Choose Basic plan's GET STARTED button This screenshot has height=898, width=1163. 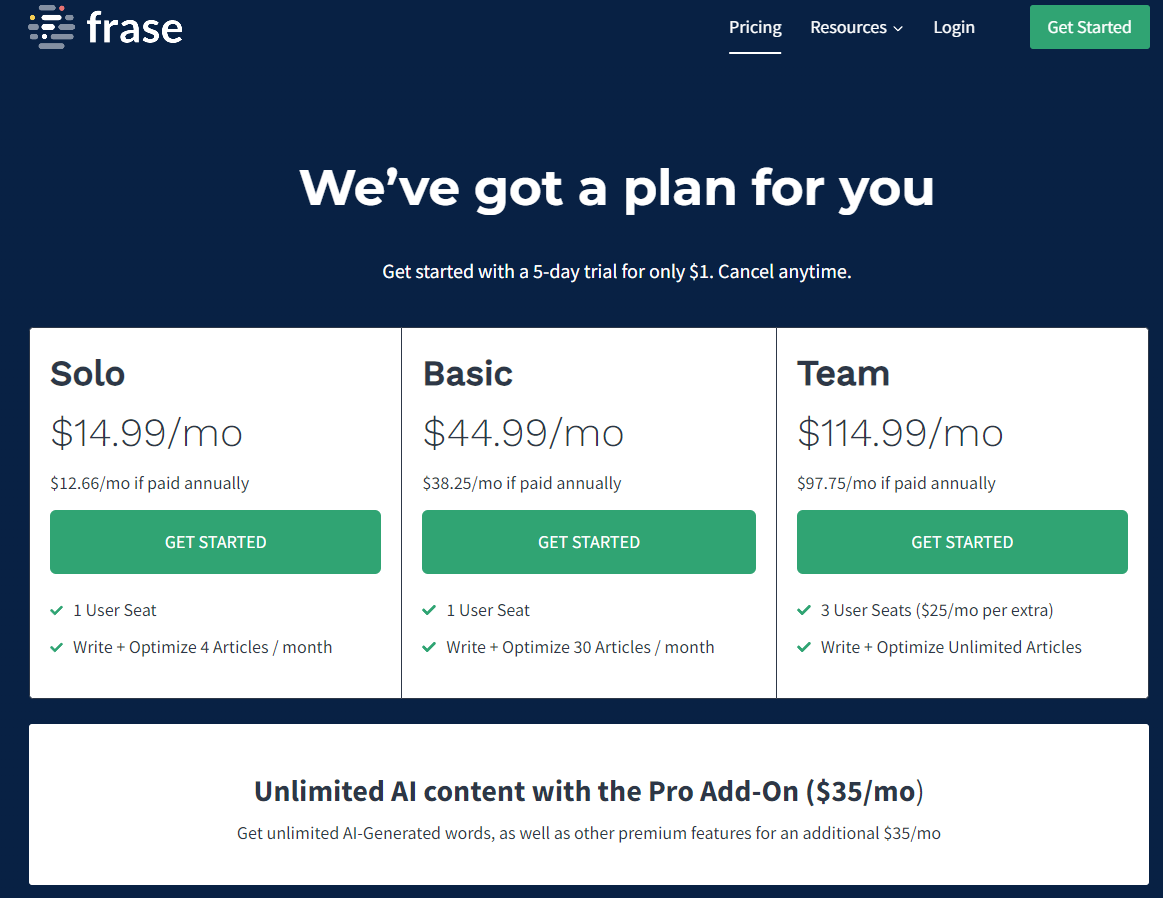coord(588,542)
